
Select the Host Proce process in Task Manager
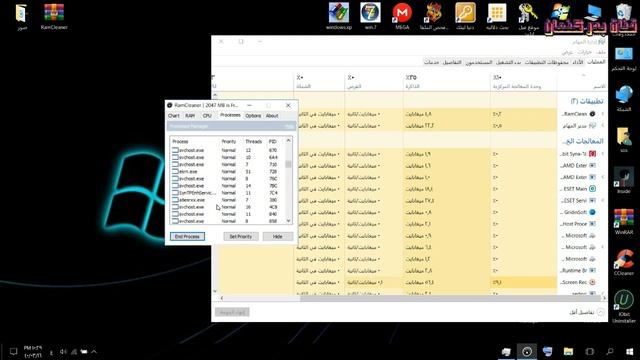(580, 224)
